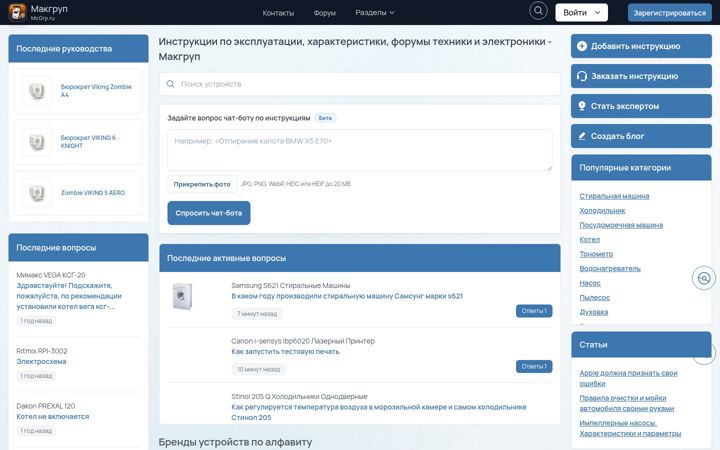
Task: Click the pencil icon on Создать блог
Action: 582,136
